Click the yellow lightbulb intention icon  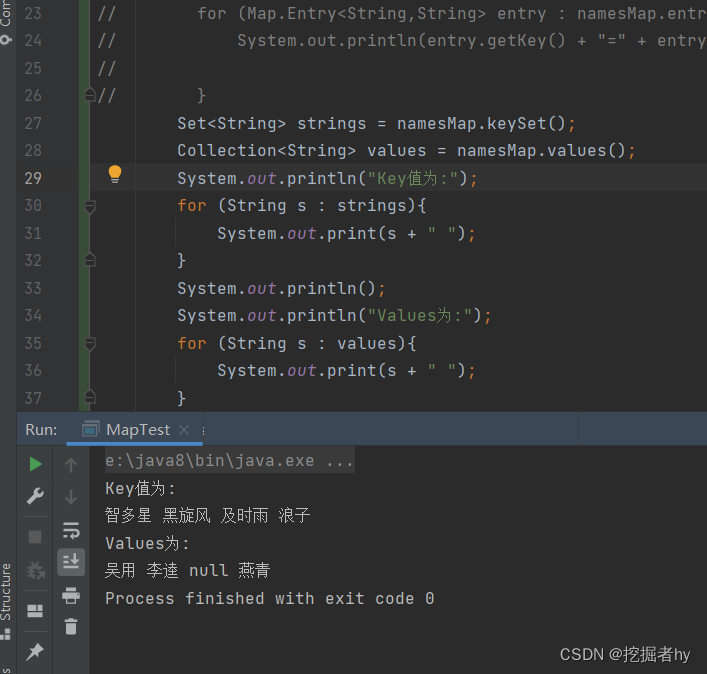pyautogui.click(x=115, y=174)
